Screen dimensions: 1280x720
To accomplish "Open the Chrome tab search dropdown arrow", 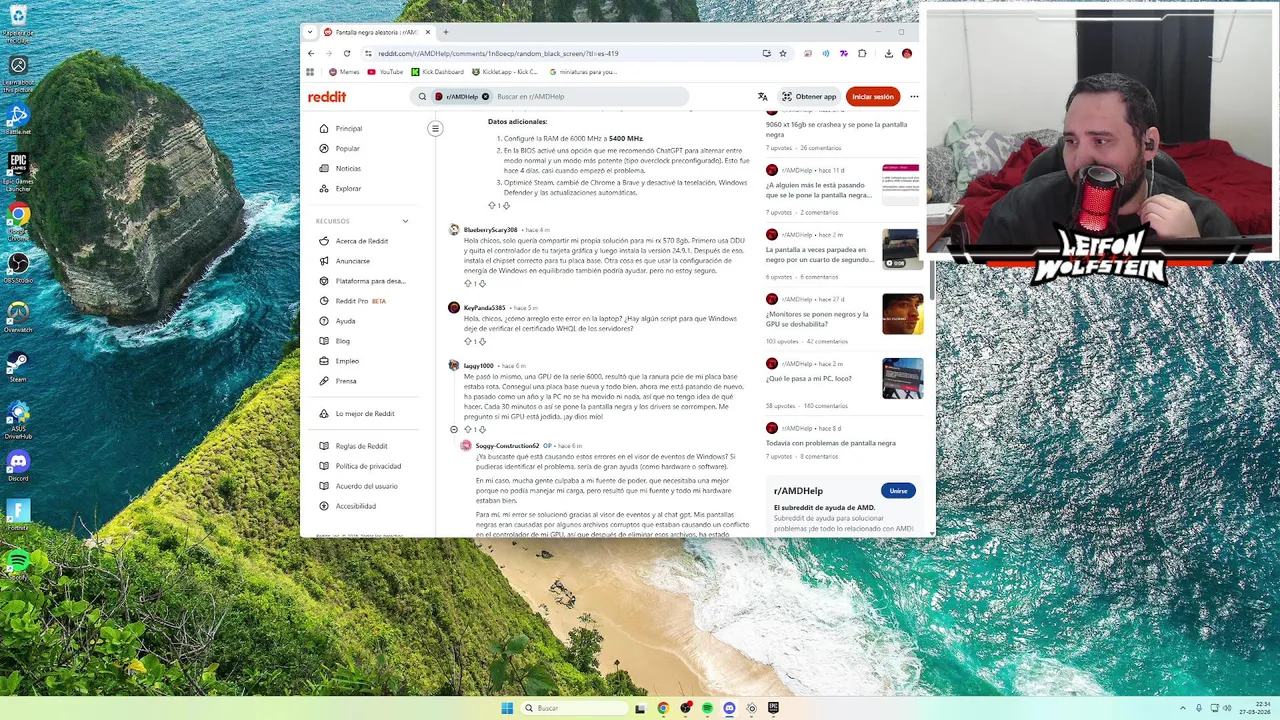I will pos(310,32).
